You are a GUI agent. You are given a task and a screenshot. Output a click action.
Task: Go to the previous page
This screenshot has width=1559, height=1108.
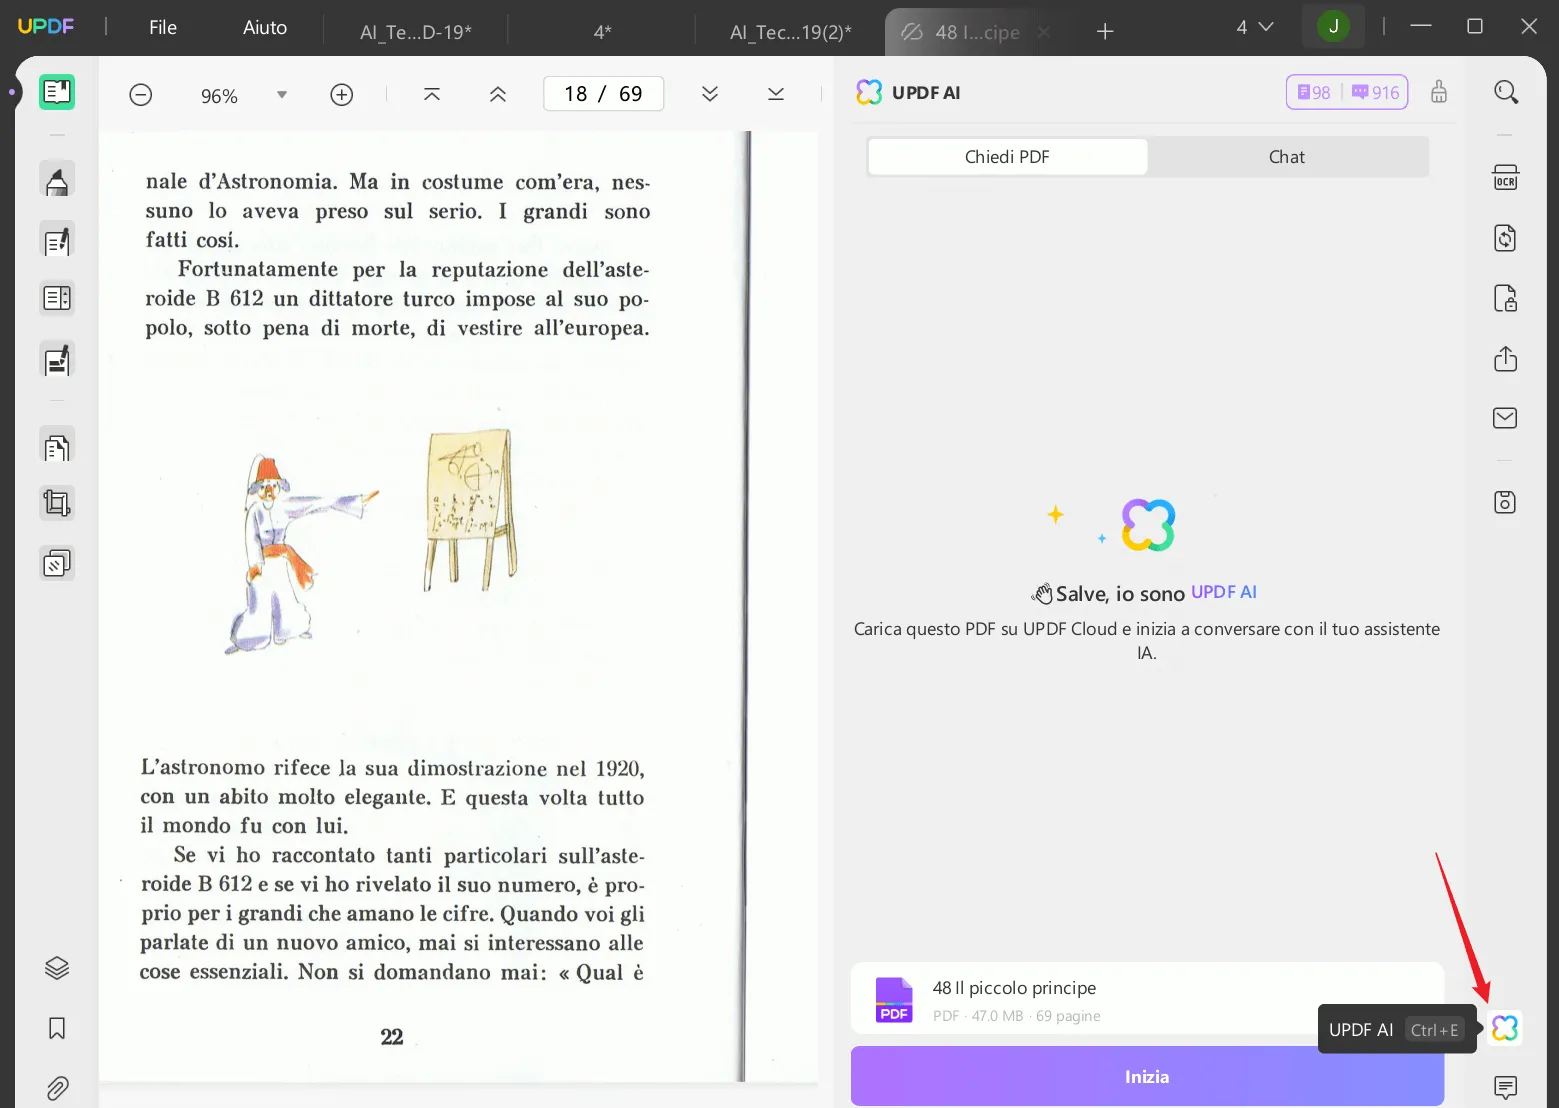[498, 94]
